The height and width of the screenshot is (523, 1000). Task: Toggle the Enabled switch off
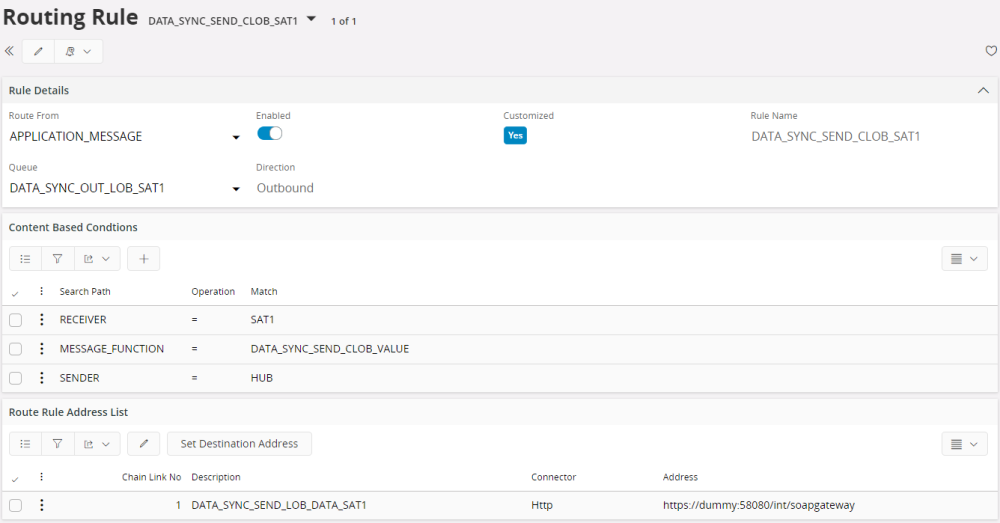tap(270, 134)
